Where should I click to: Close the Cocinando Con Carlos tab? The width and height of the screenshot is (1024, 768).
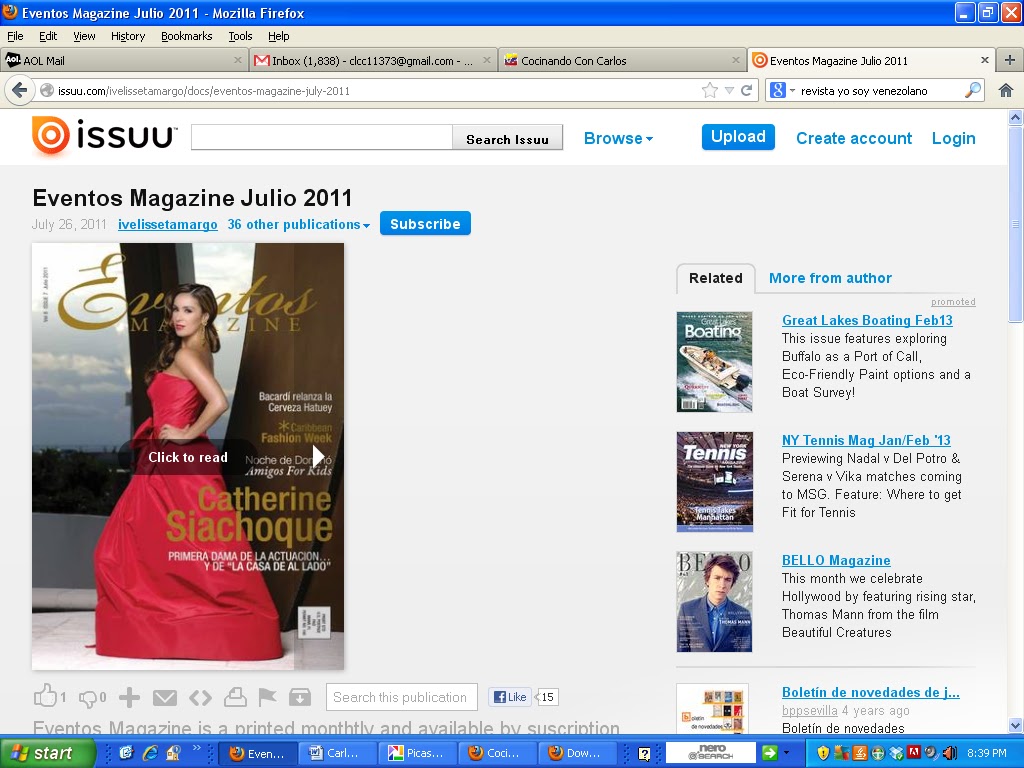click(x=736, y=60)
